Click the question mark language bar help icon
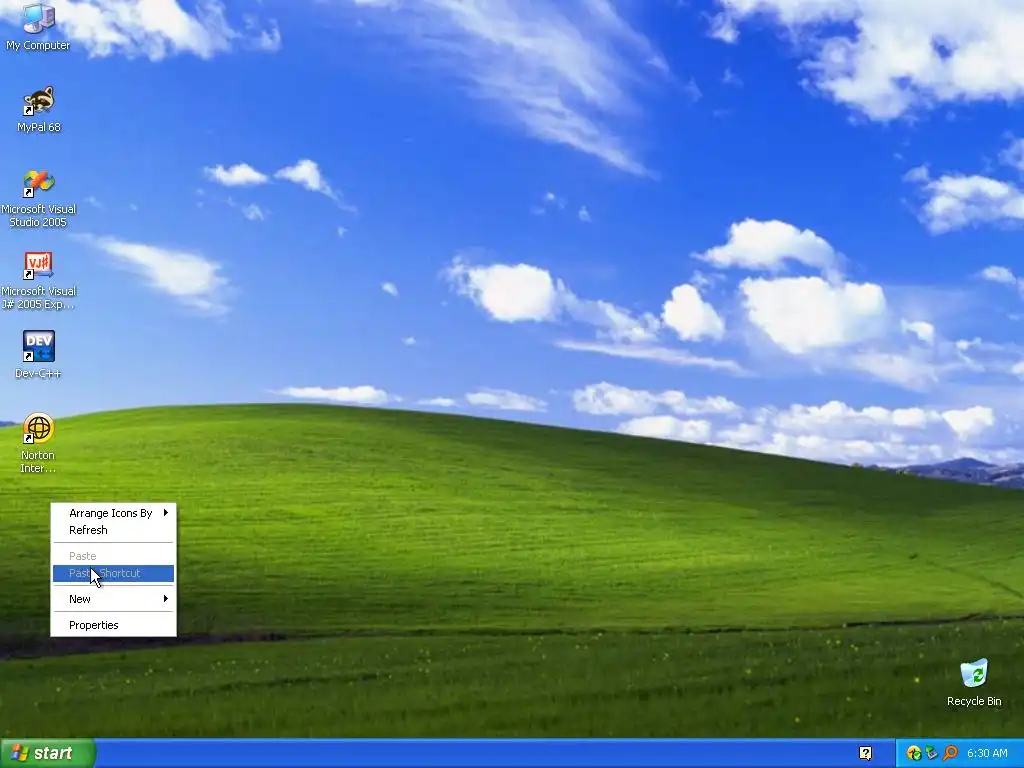 tap(865, 753)
